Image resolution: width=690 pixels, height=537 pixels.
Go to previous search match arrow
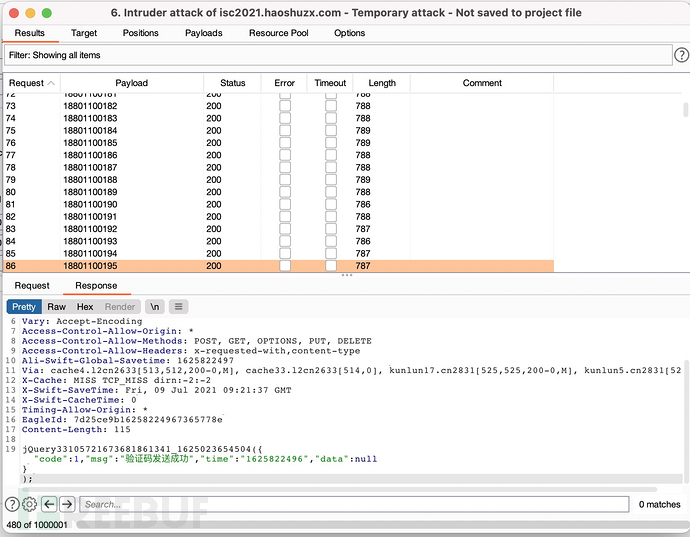point(49,505)
